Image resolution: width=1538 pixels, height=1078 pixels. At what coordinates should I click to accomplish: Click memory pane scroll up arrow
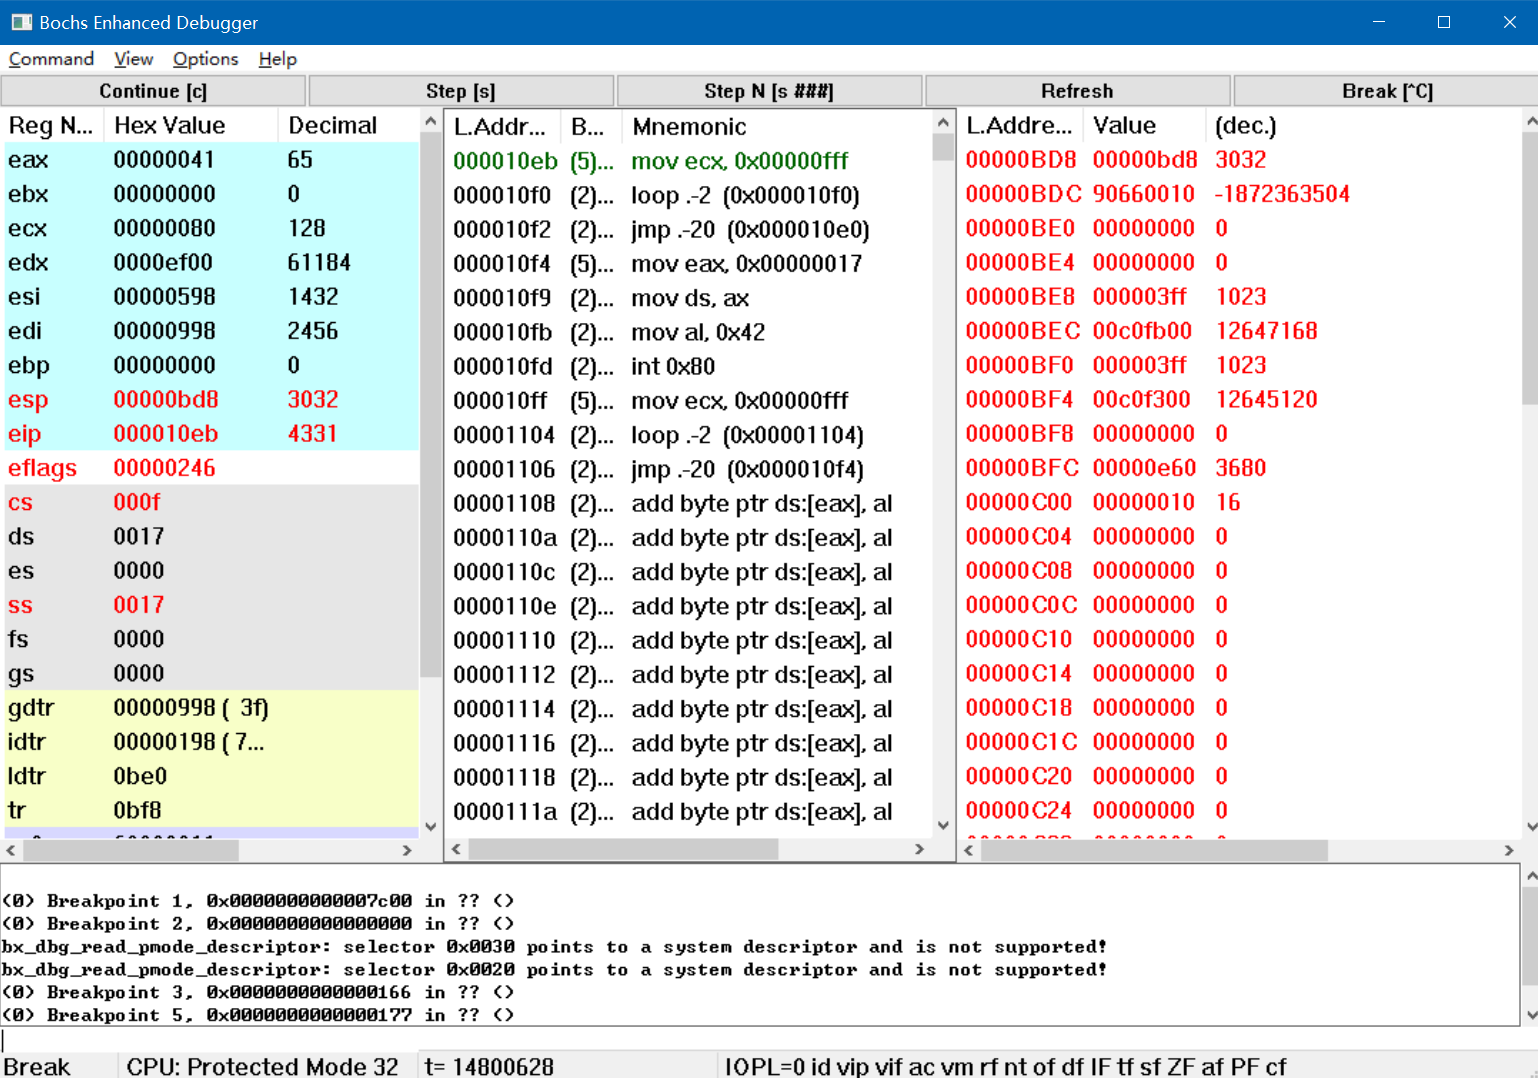point(1530,121)
